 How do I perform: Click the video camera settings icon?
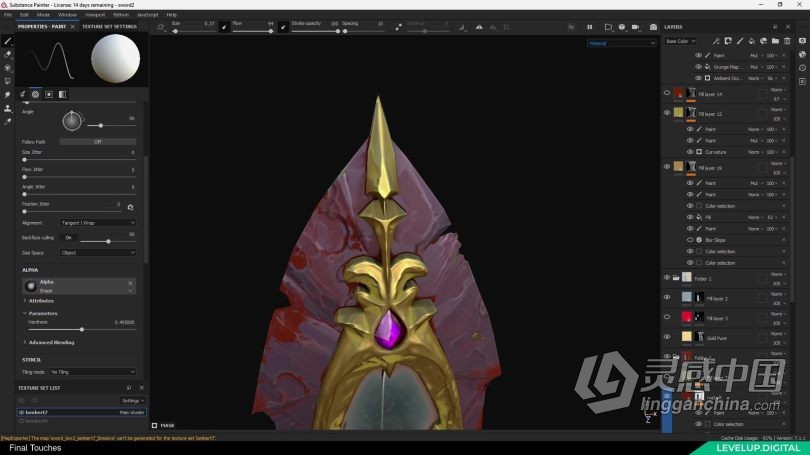click(x=635, y=27)
